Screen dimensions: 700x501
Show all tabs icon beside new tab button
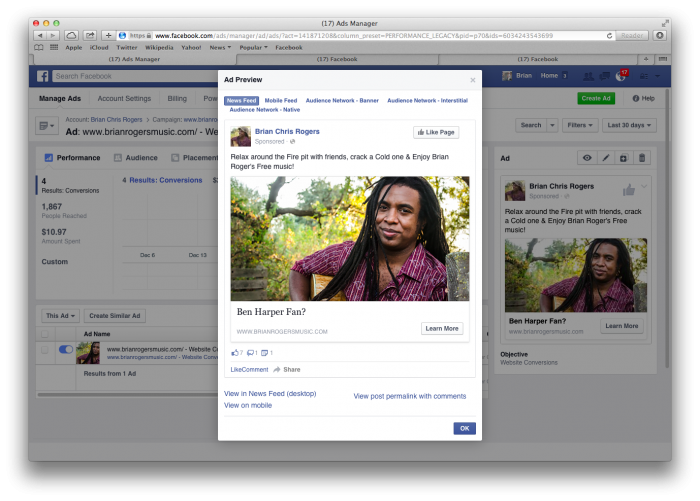coord(662,59)
